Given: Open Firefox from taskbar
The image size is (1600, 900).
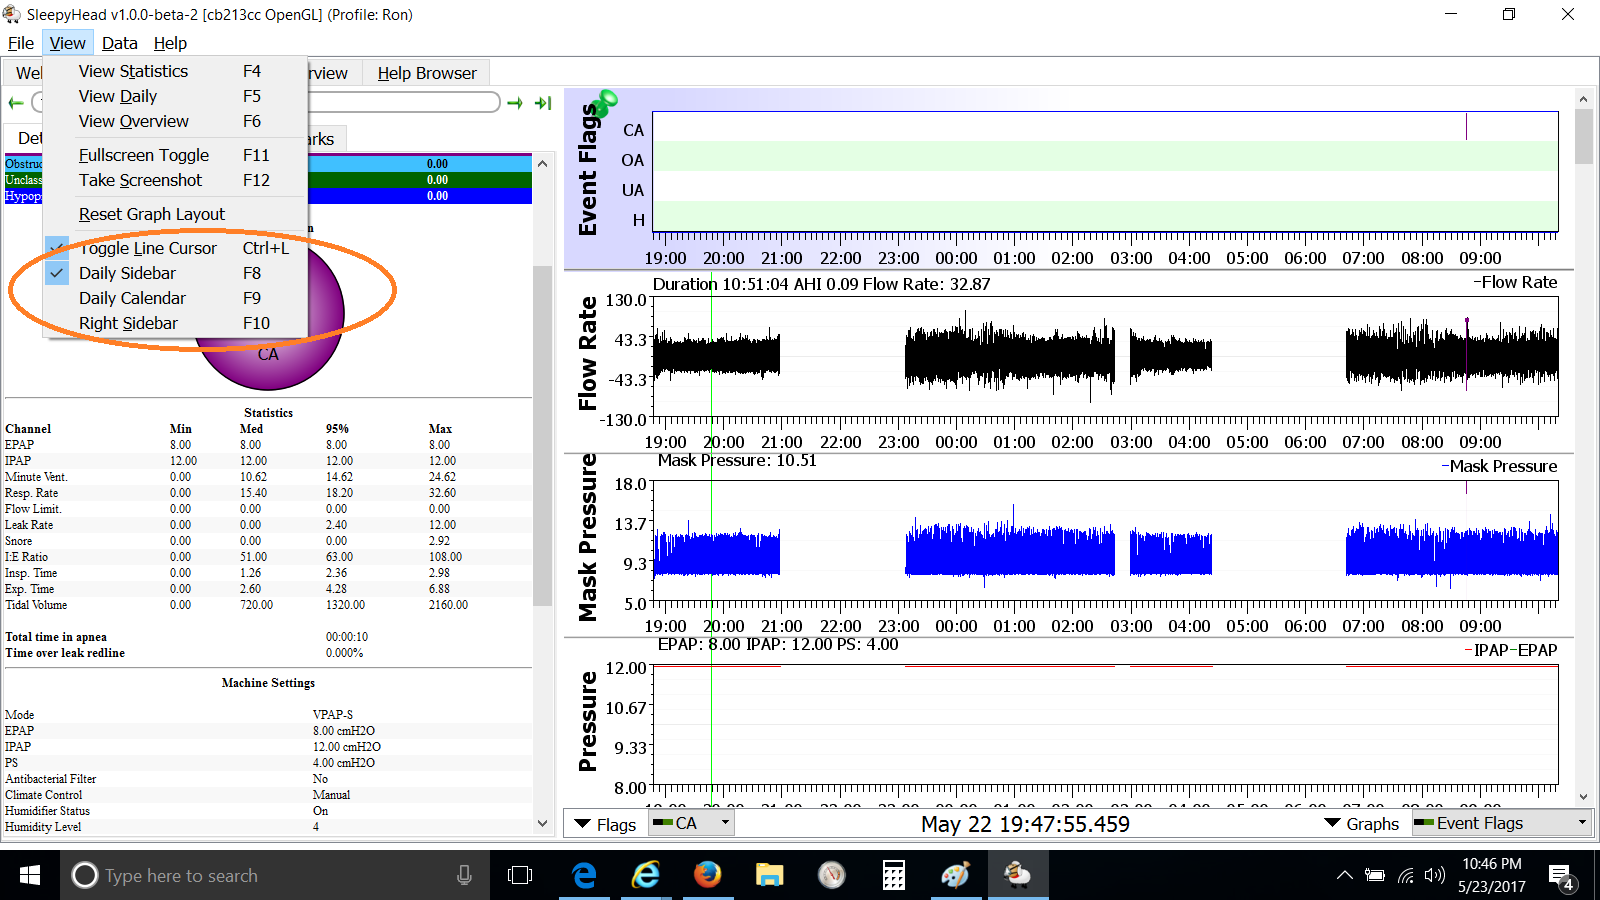Looking at the screenshot, I should [708, 875].
